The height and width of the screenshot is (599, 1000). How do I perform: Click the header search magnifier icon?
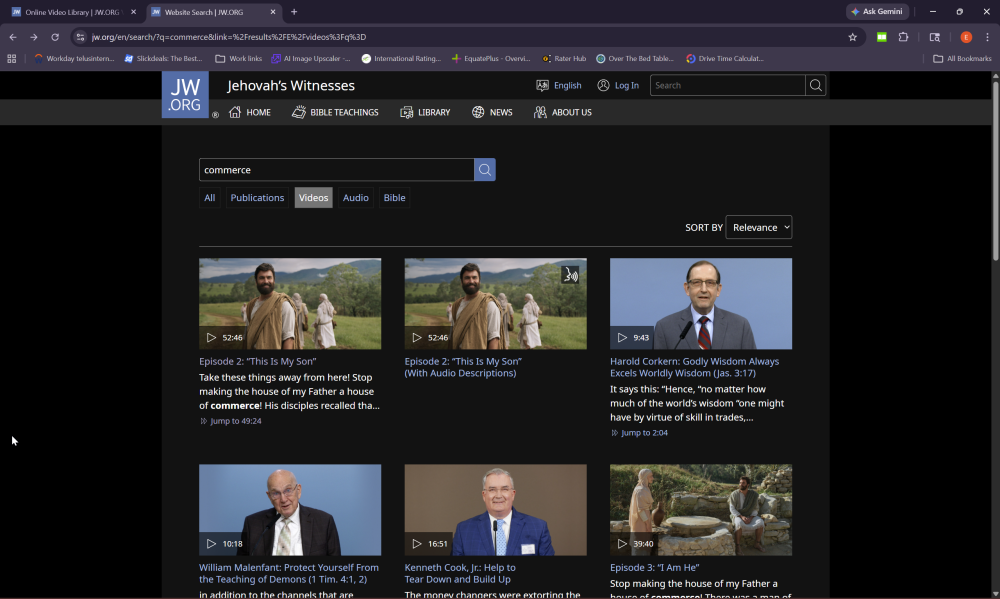(x=816, y=86)
